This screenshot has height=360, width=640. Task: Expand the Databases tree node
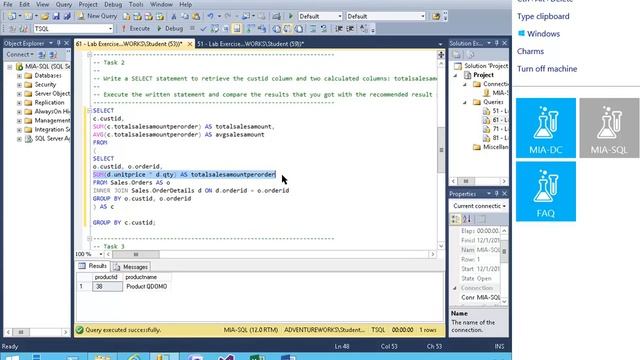point(19,76)
